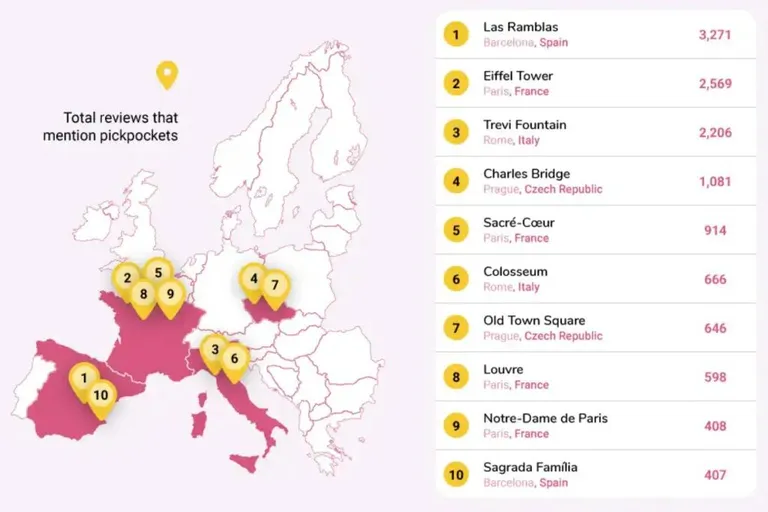Click the Trevi Fountain title
This screenshot has height=512, width=768.
(525, 125)
